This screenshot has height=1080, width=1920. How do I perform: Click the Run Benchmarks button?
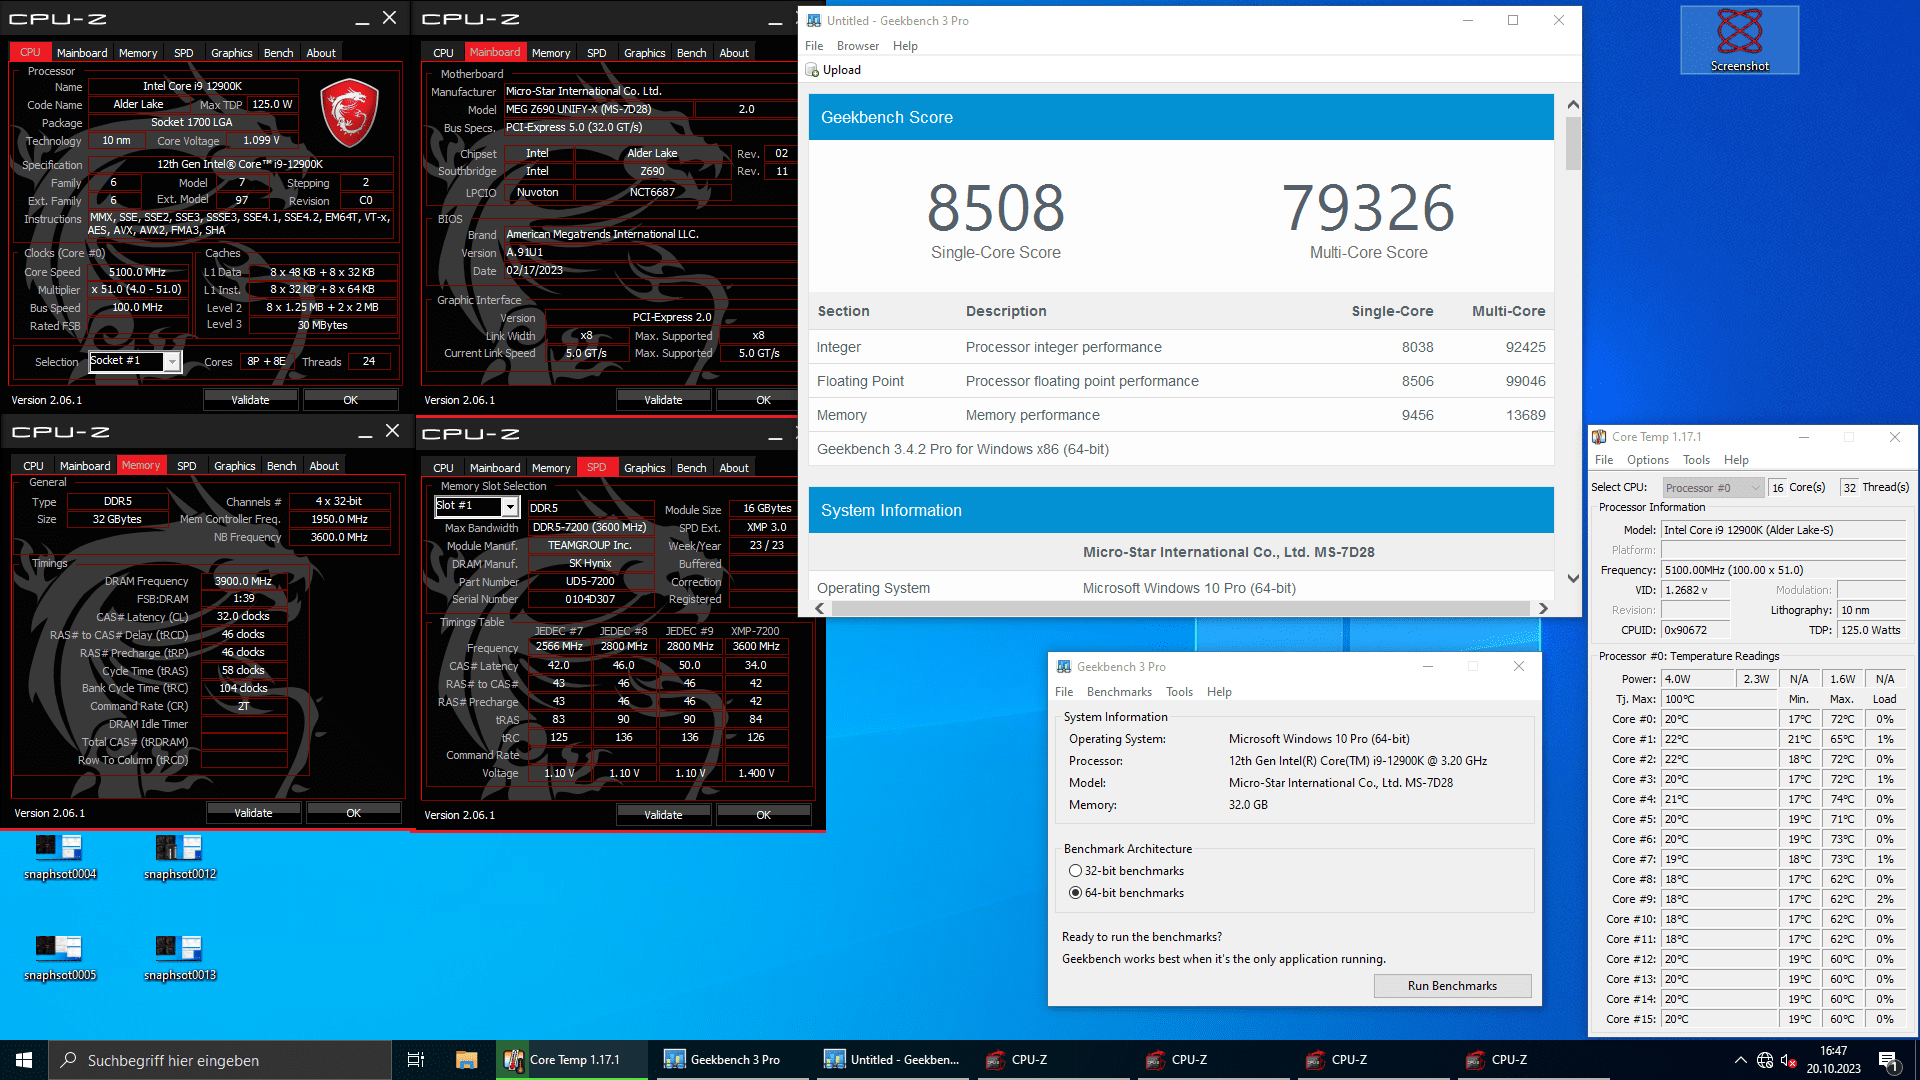pyautogui.click(x=1452, y=986)
